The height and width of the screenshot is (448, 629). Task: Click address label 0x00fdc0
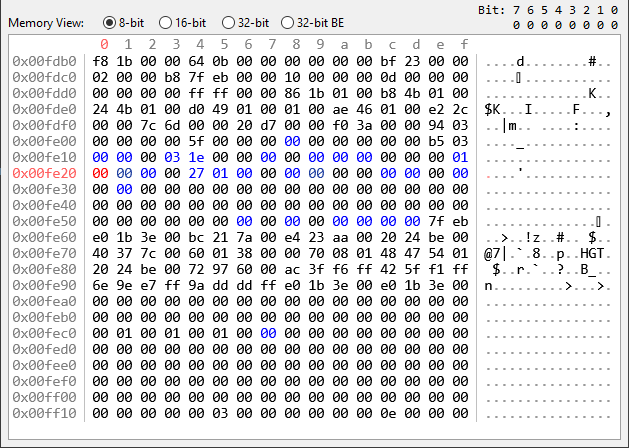44,77
